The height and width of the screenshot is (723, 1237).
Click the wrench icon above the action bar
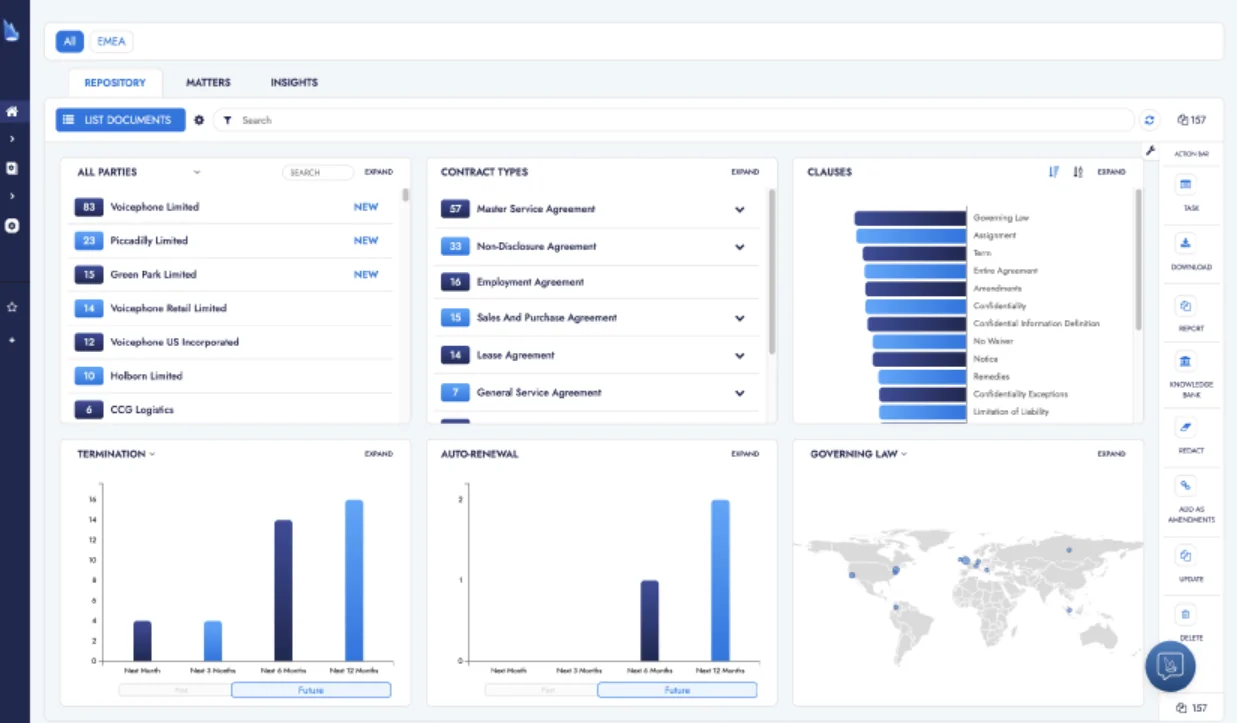coord(1150,150)
